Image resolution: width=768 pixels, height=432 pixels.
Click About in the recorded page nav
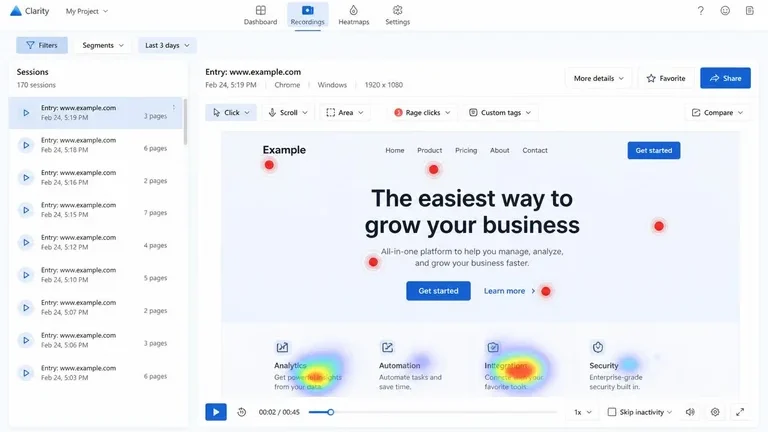coord(500,150)
